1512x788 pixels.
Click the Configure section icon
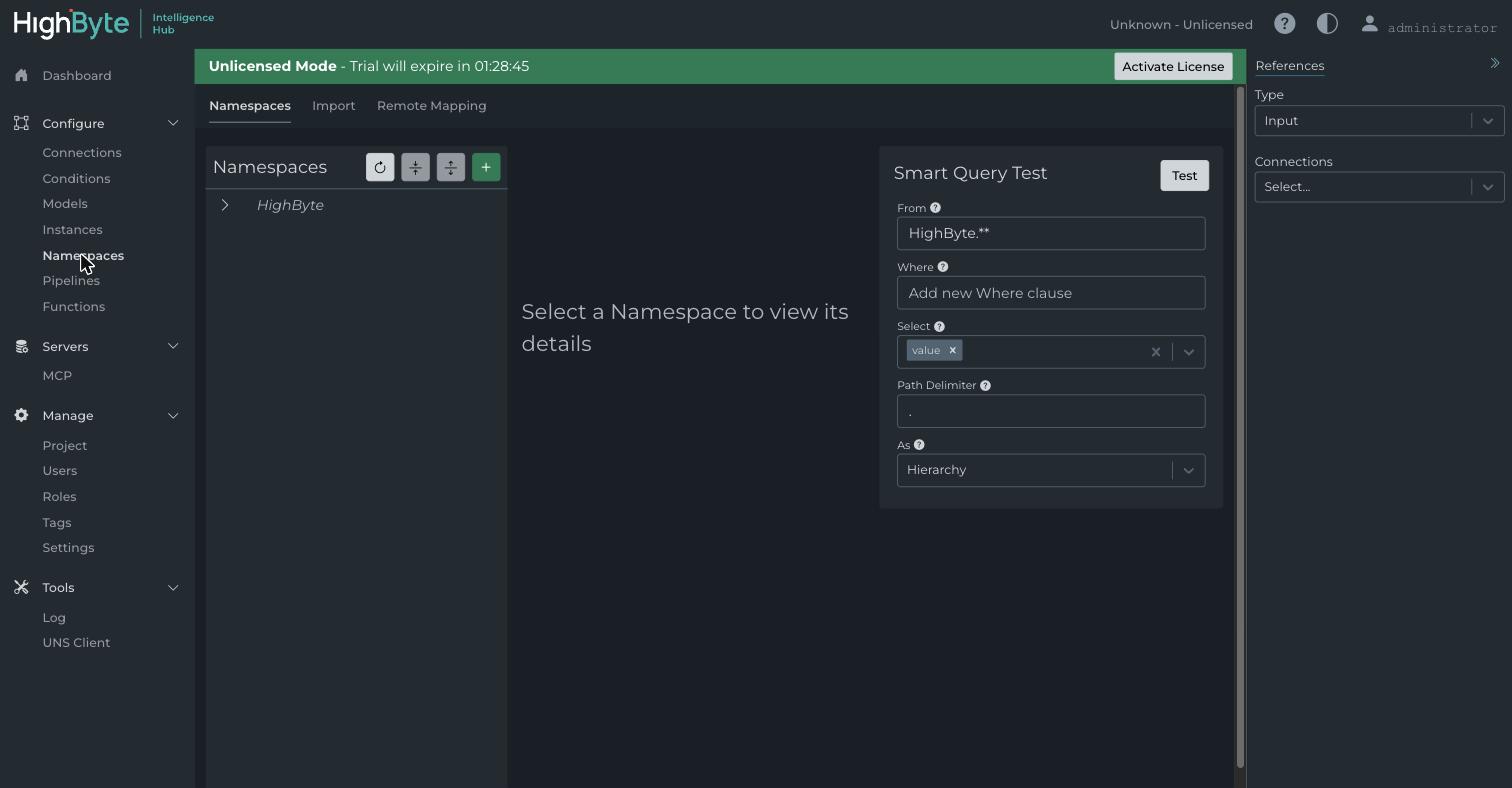pyautogui.click(x=21, y=123)
